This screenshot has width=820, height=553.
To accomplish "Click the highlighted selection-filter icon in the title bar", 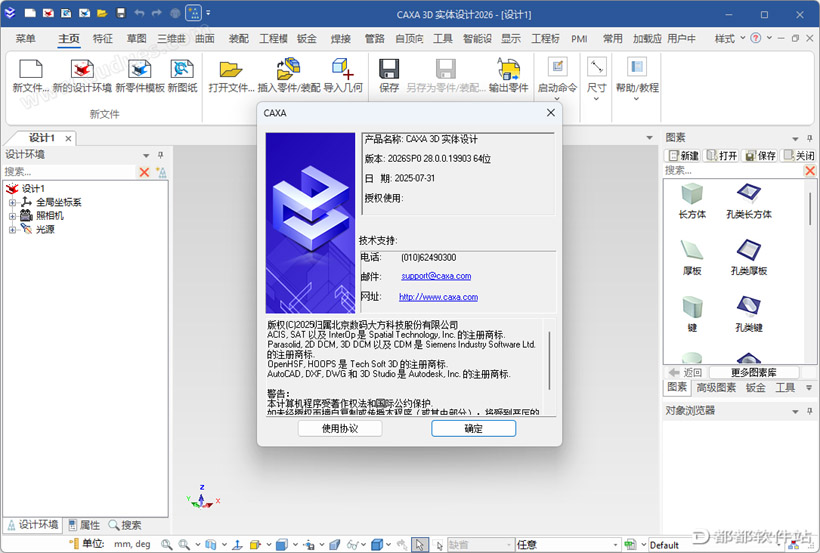I will (193, 13).
